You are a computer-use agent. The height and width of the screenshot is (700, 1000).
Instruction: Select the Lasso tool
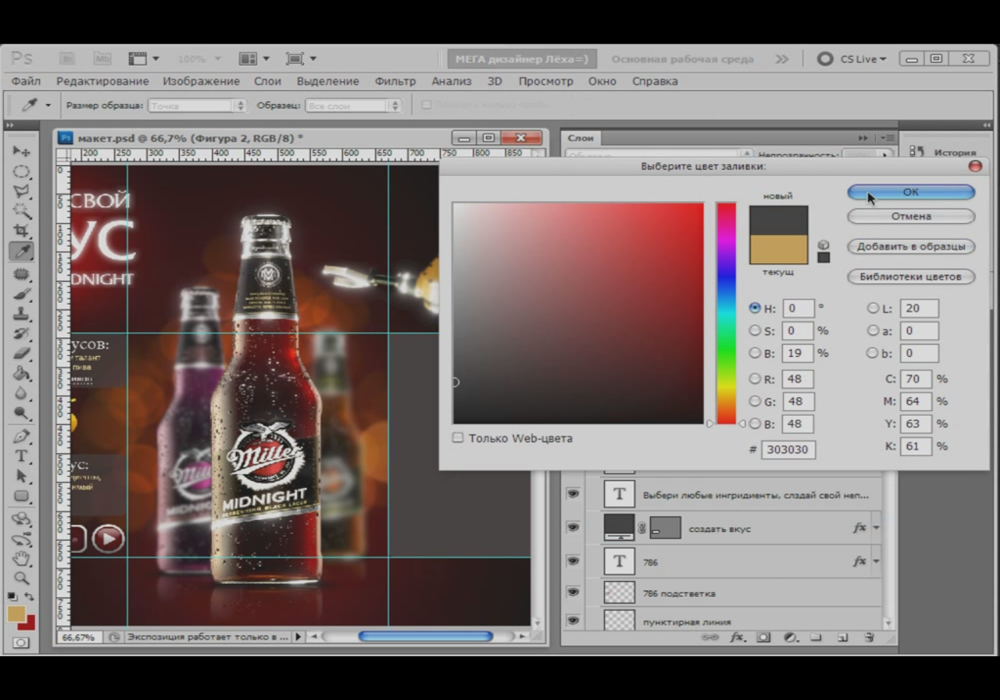pyautogui.click(x=21, y=191)
